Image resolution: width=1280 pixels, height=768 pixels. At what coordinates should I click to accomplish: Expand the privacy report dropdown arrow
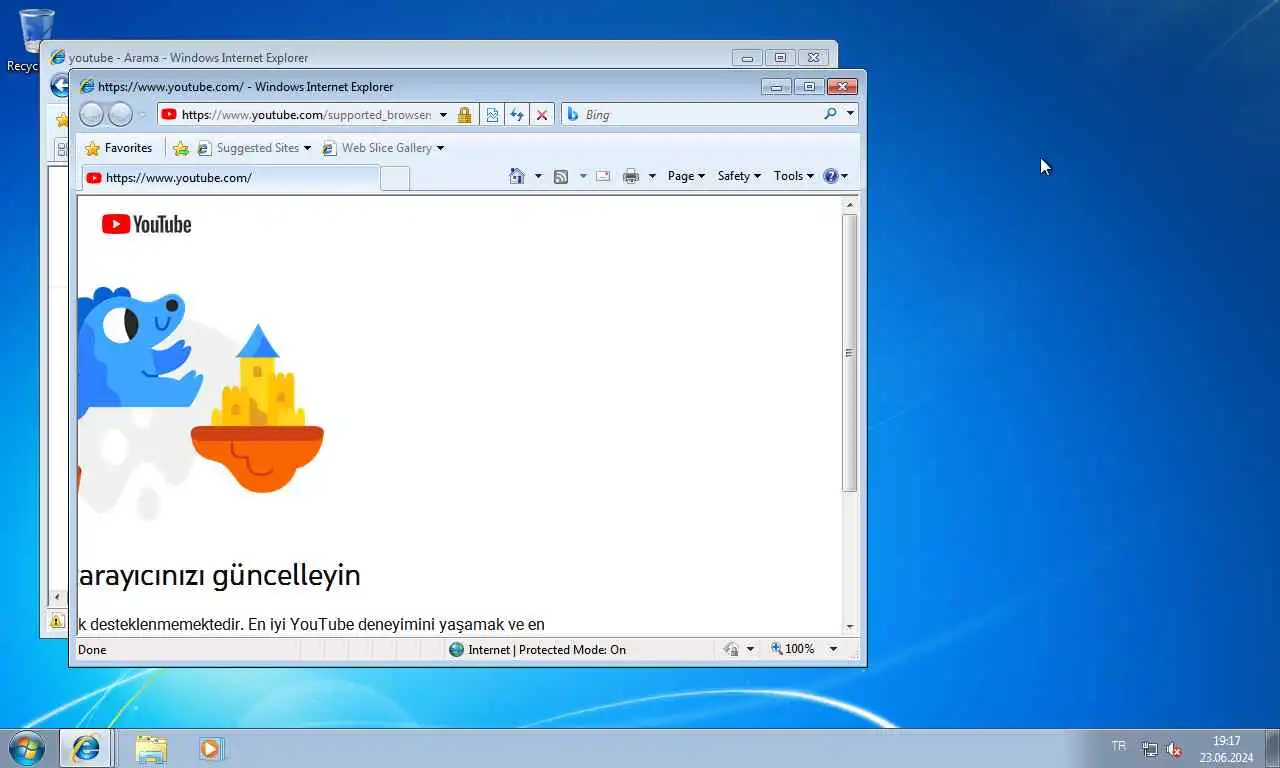coord(750,650)
